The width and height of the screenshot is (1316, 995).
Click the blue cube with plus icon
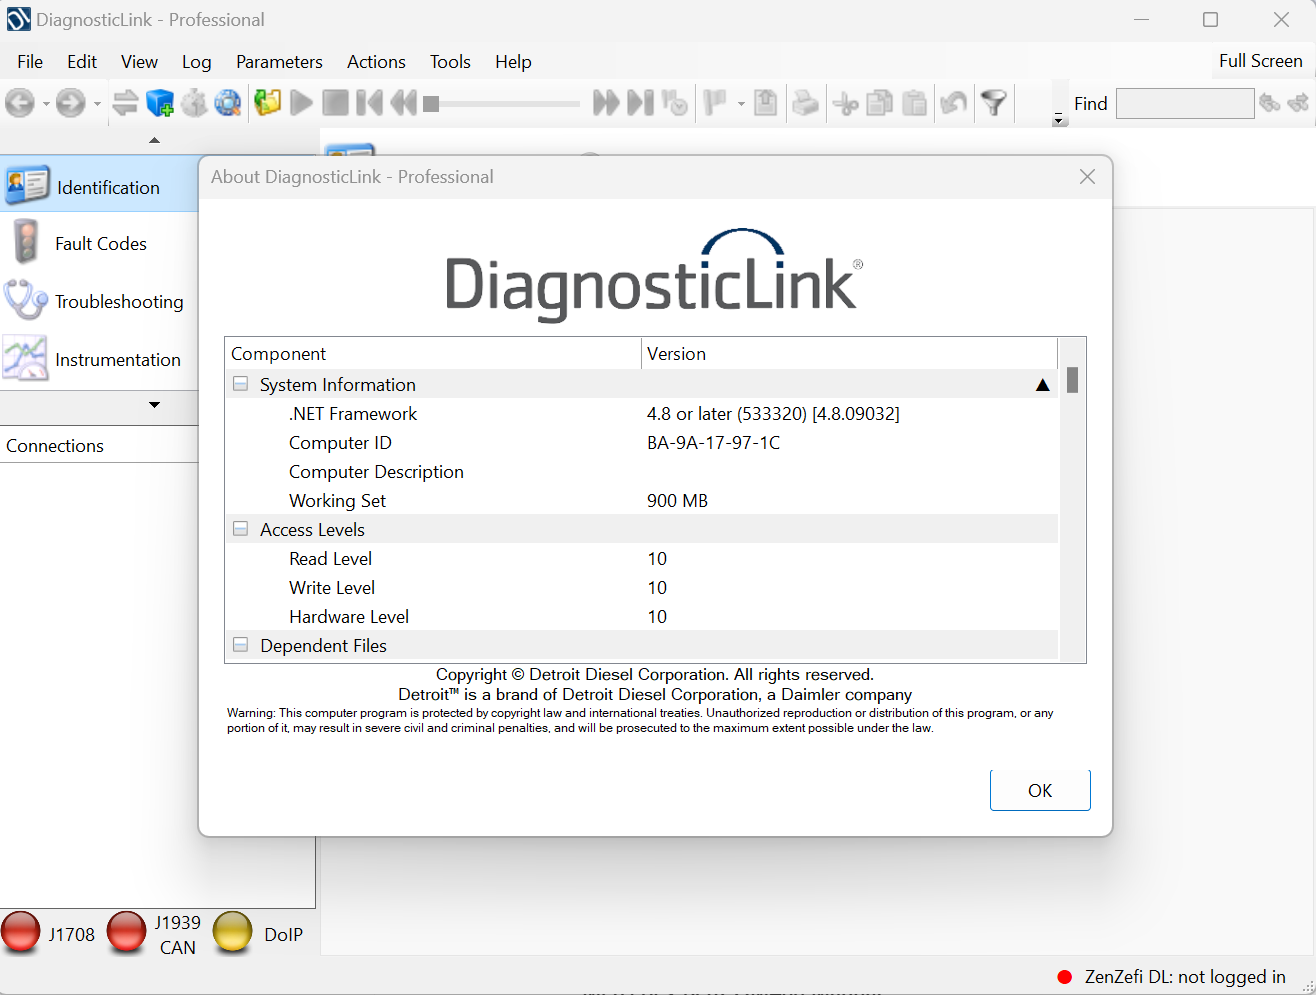pos(159,102)
